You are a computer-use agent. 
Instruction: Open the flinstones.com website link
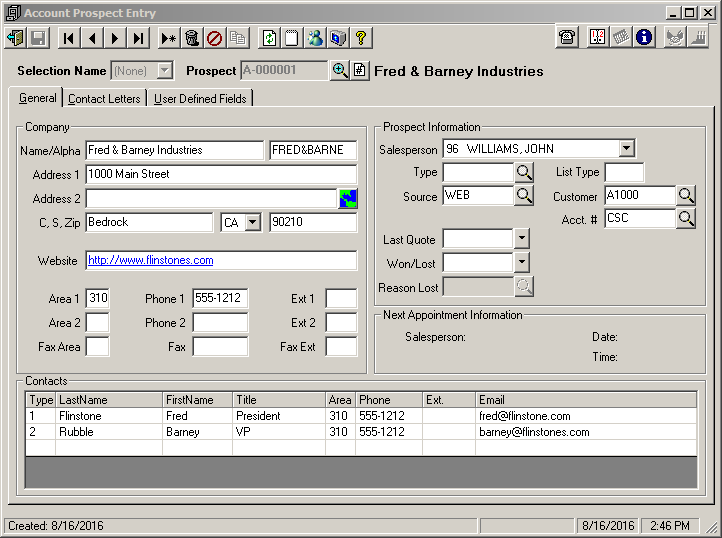151,260
